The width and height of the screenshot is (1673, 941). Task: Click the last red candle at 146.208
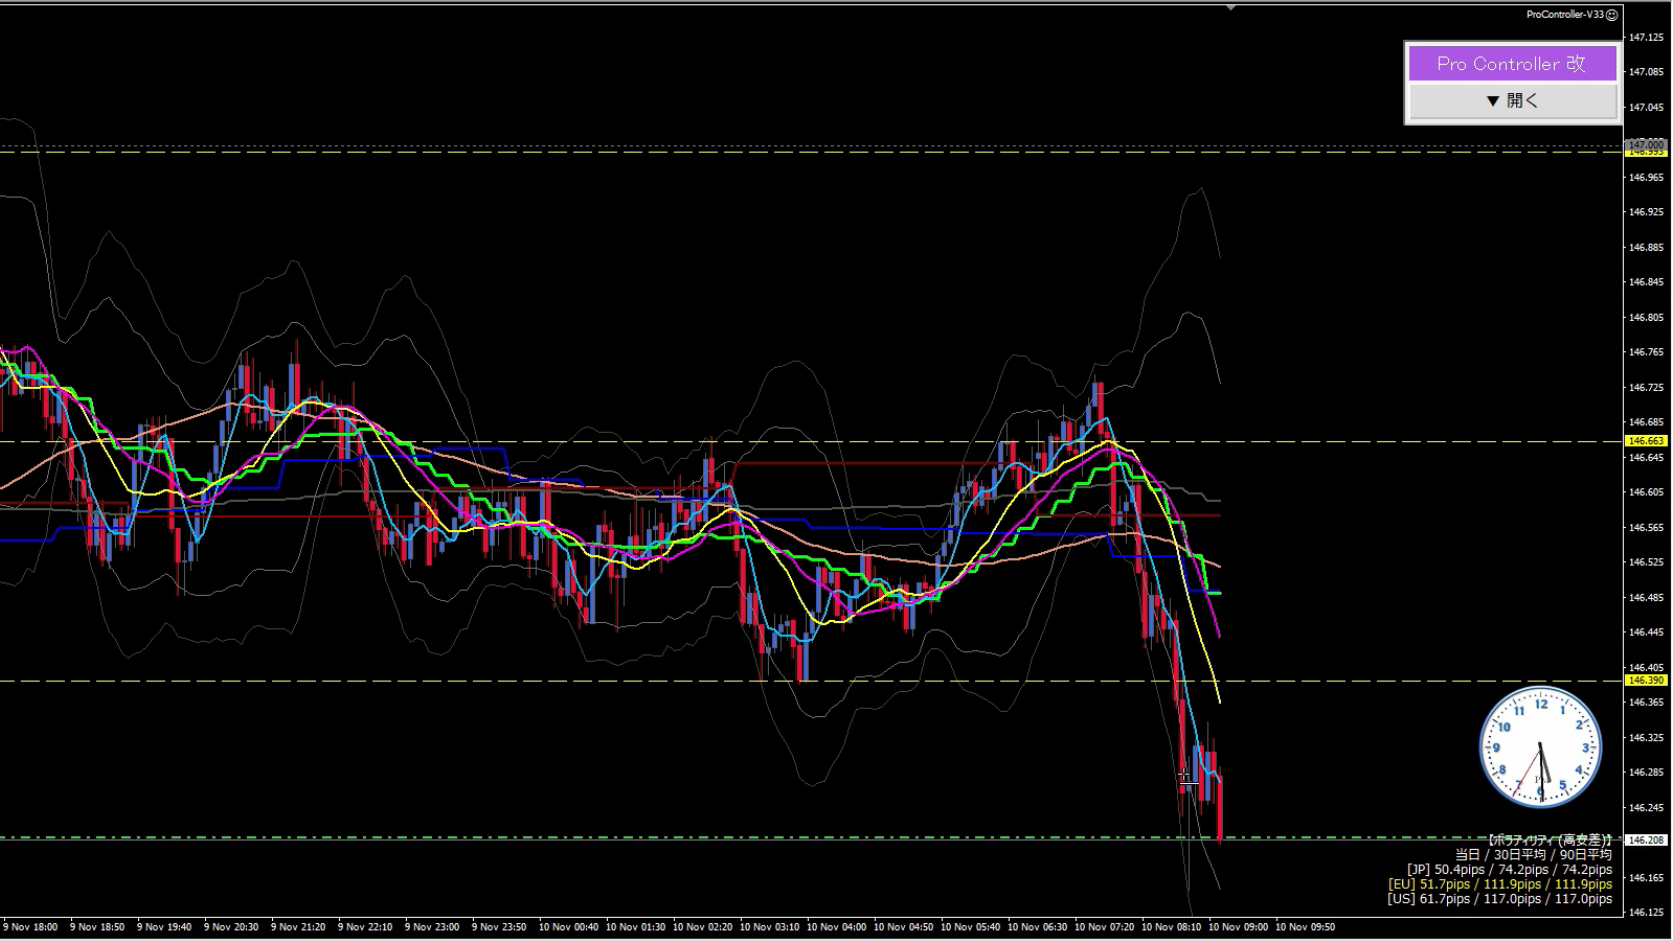coord(1220,808)
